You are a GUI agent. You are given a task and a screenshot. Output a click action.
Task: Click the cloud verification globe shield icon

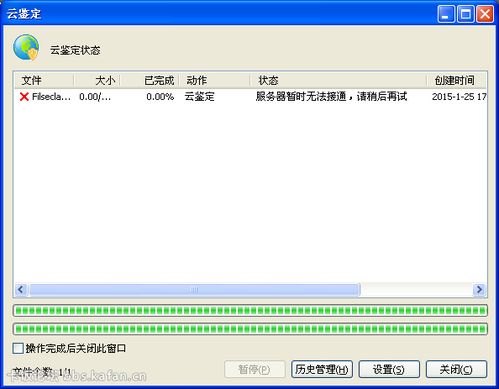pos(26,48)
